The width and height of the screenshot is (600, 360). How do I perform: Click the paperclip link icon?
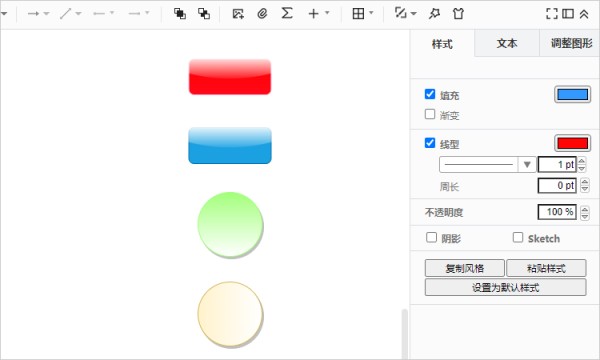(x=262, y=14)
